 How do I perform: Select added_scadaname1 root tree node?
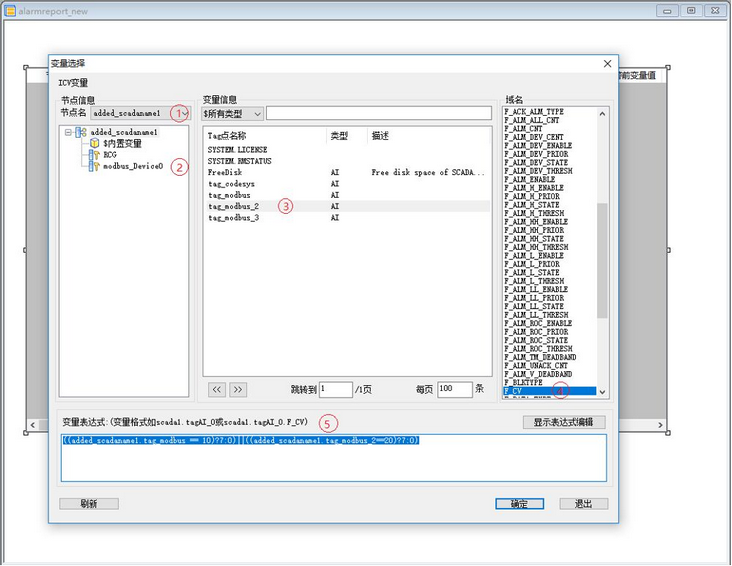124,132
